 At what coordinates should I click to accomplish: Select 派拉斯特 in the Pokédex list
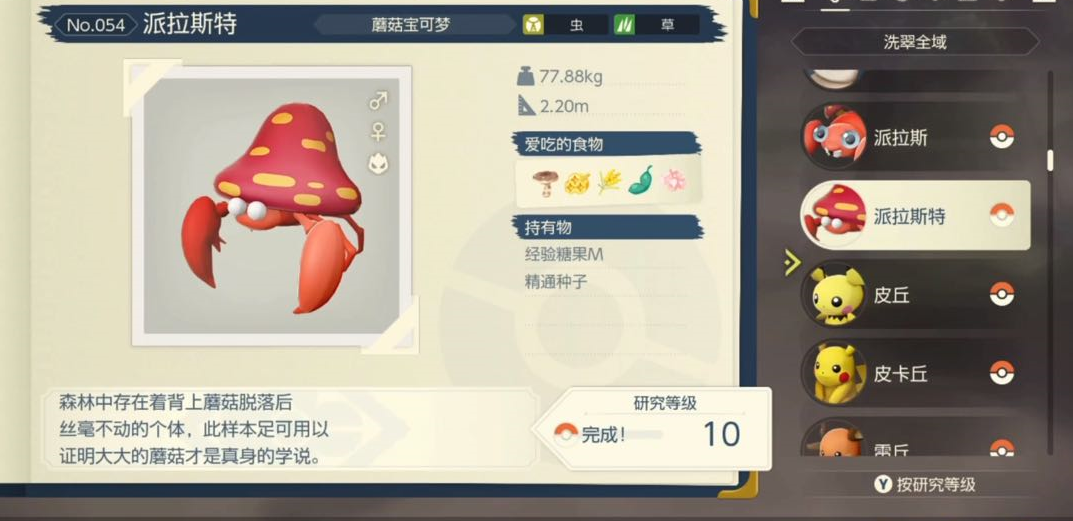(916, 216)
